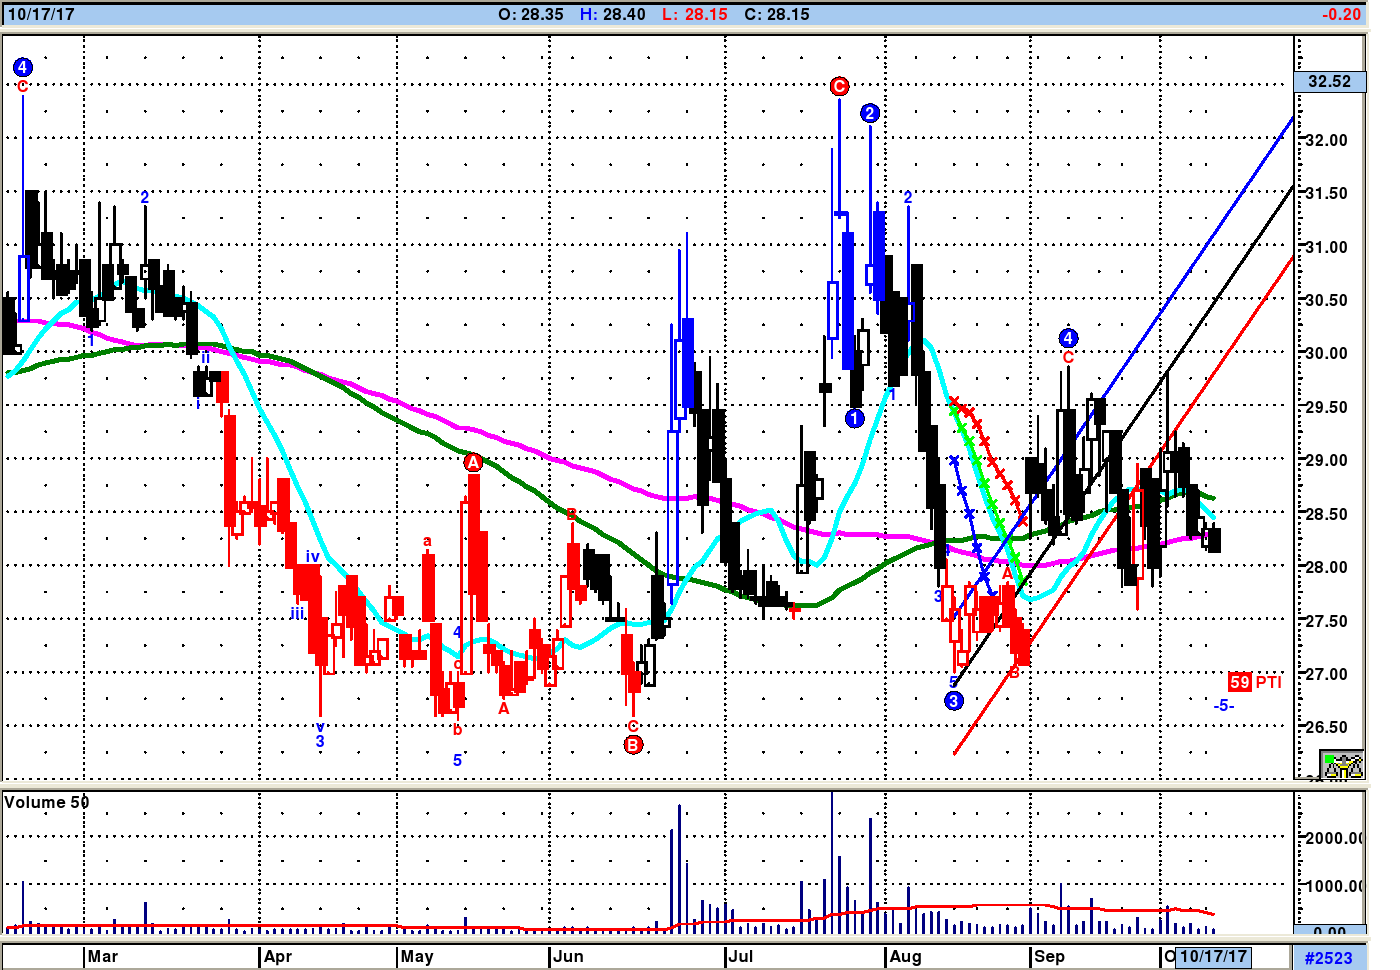Click the Mar label on the time axis
Image resolution: width=1400 pixels, height=970 pixels.
[103, 956]
